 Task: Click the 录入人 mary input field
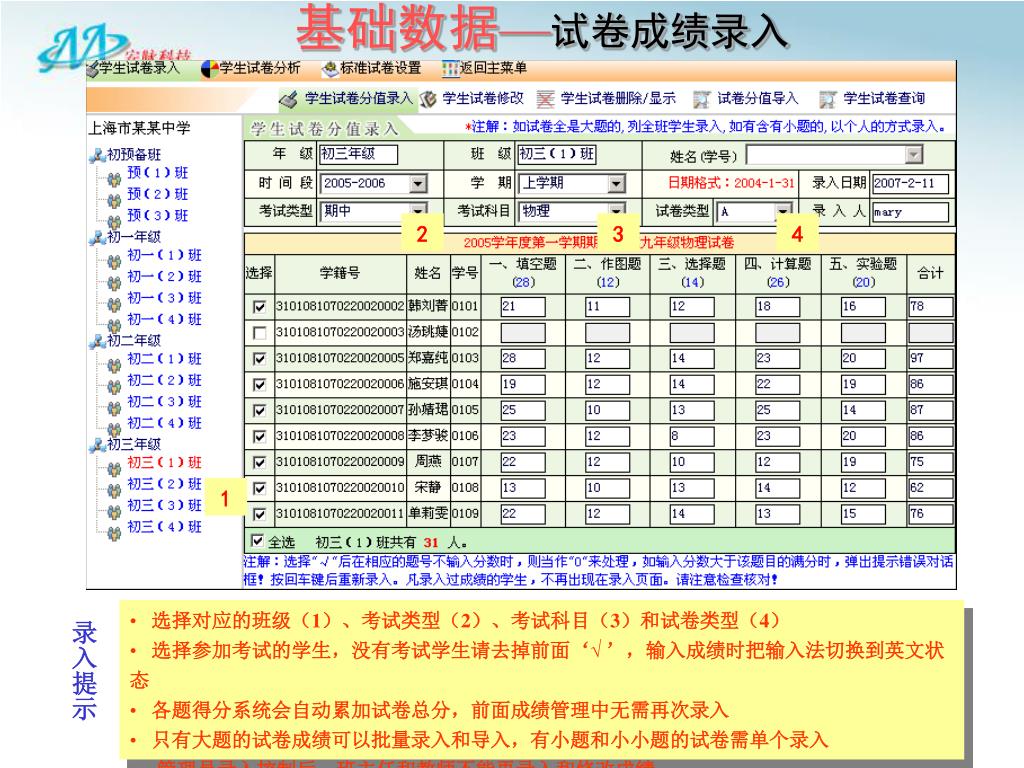[x=910, y=212]
